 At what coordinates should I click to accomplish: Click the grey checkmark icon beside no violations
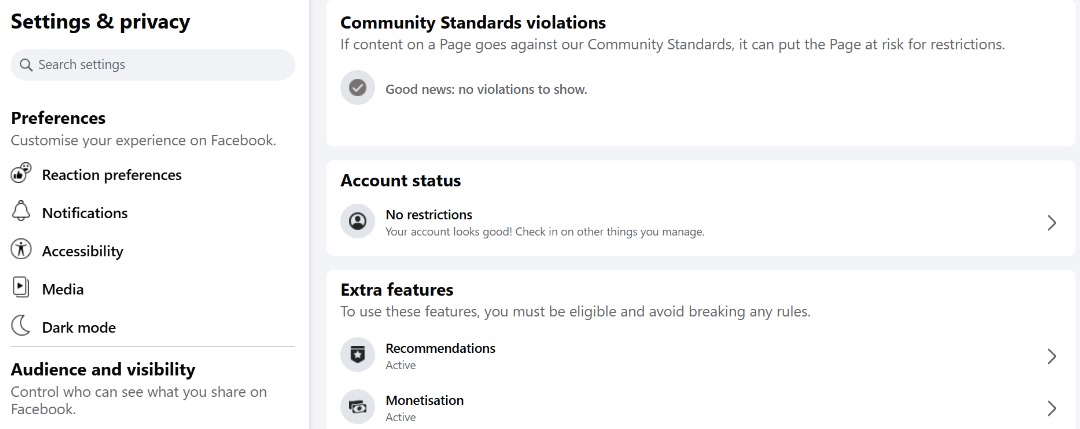click(357, 88)
